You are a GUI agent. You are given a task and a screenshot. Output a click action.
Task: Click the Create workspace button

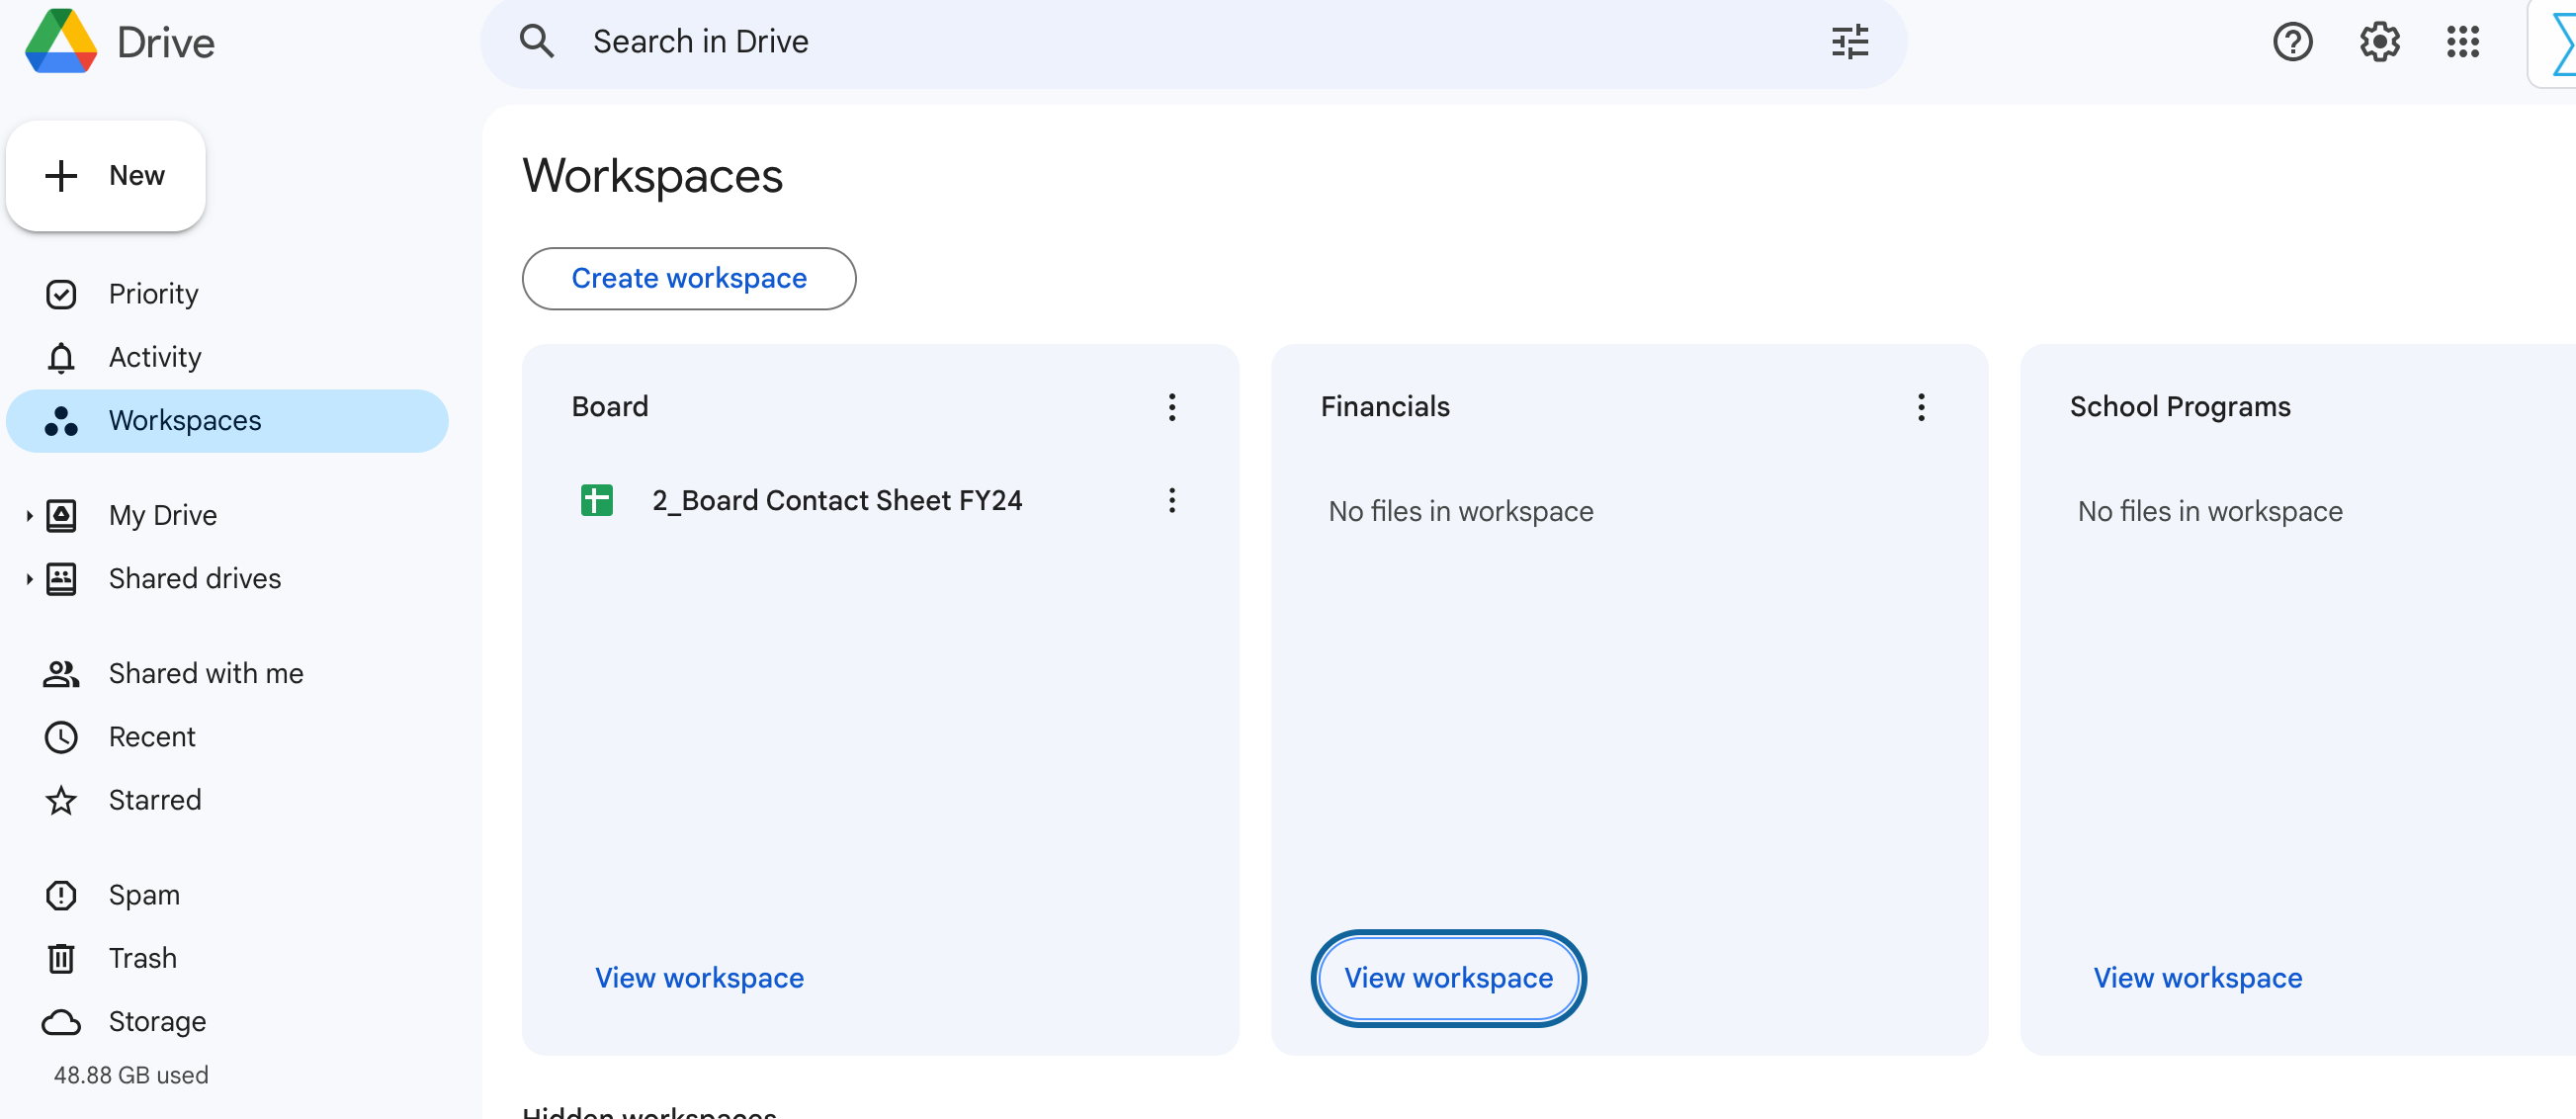pyautogui.click(x=688, y=279)
